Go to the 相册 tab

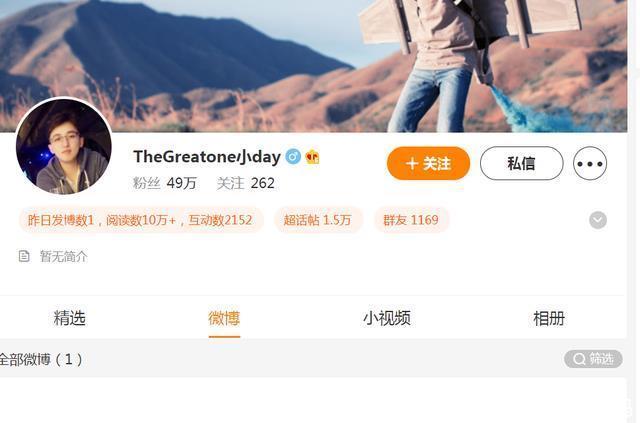[x=549, y=318]
